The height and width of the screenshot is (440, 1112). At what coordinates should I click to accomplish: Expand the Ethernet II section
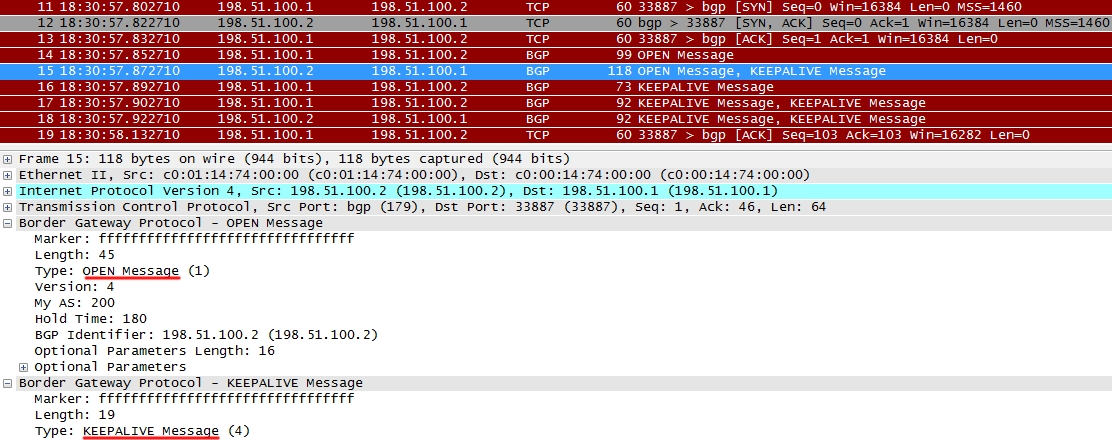point(9,175)
